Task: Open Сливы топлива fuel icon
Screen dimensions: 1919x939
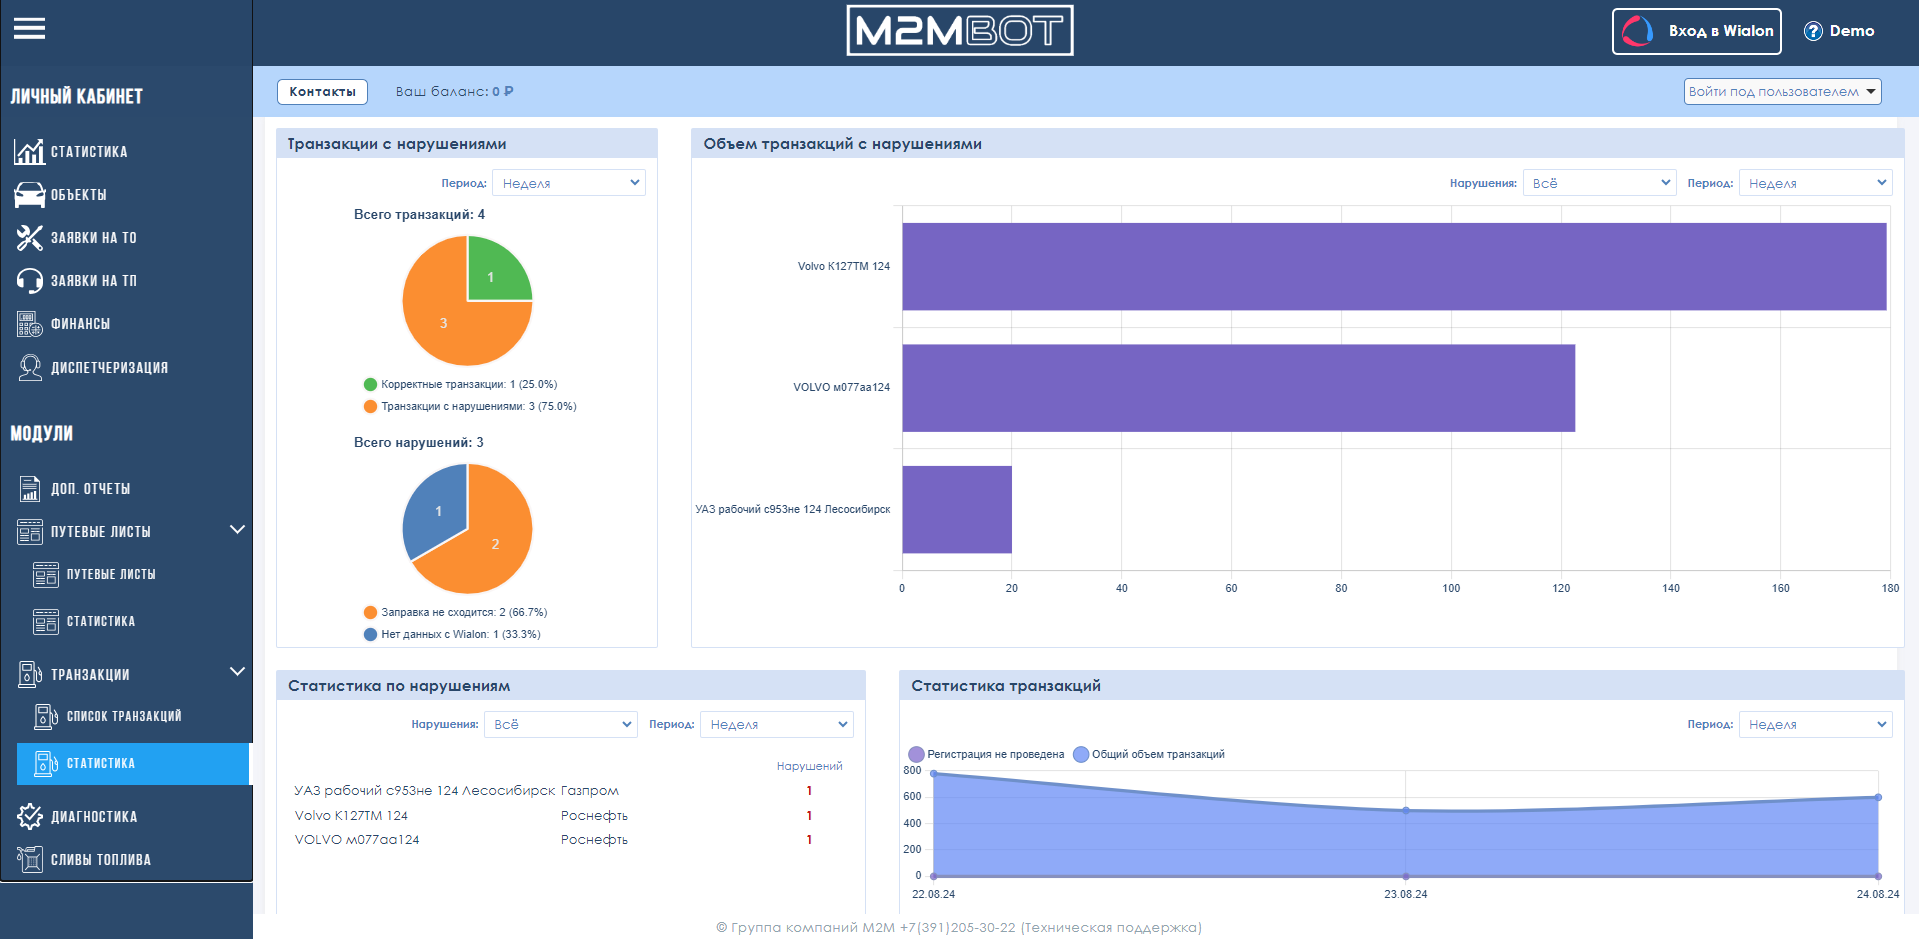Action: [x=30, y=859]
